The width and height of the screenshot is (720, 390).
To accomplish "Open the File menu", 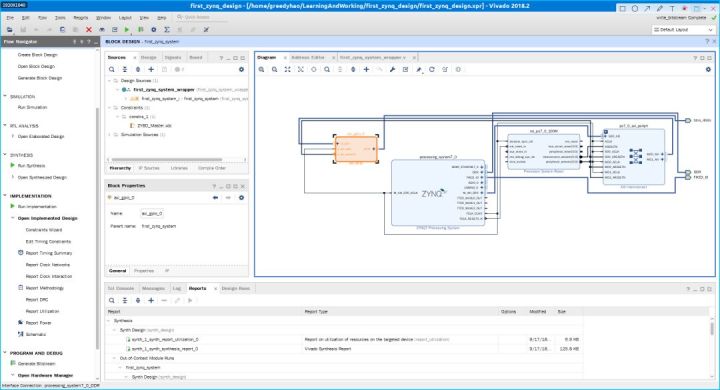I will click(x=10, y=17).
